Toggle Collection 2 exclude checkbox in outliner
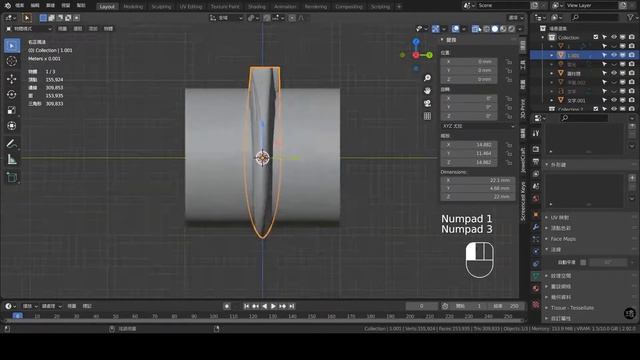640x360 pixels. tap(596, 109)
